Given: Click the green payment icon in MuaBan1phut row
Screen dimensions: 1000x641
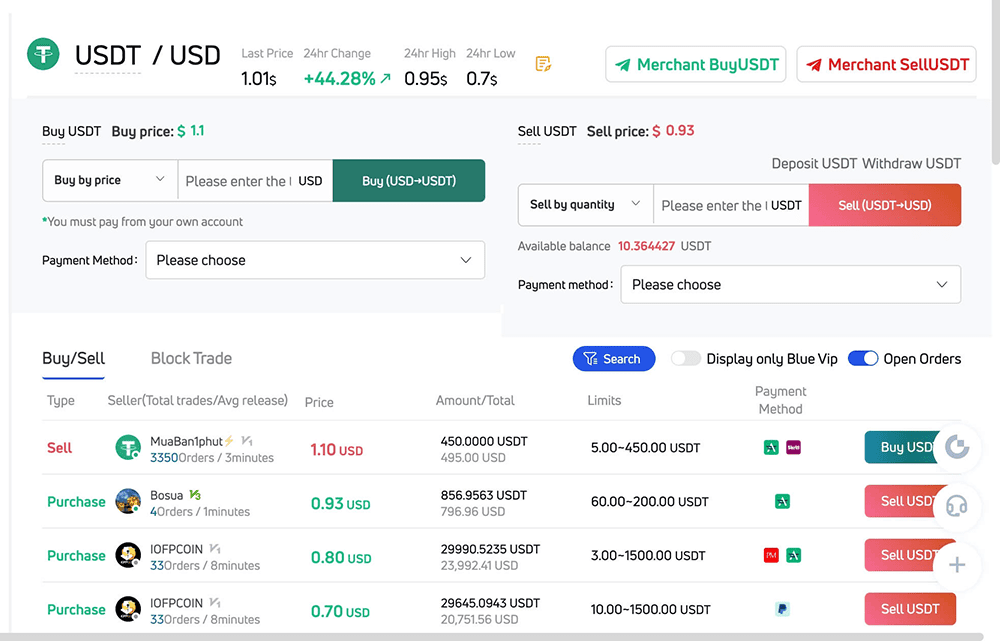Looking at the screenshot, I should 771,448.
